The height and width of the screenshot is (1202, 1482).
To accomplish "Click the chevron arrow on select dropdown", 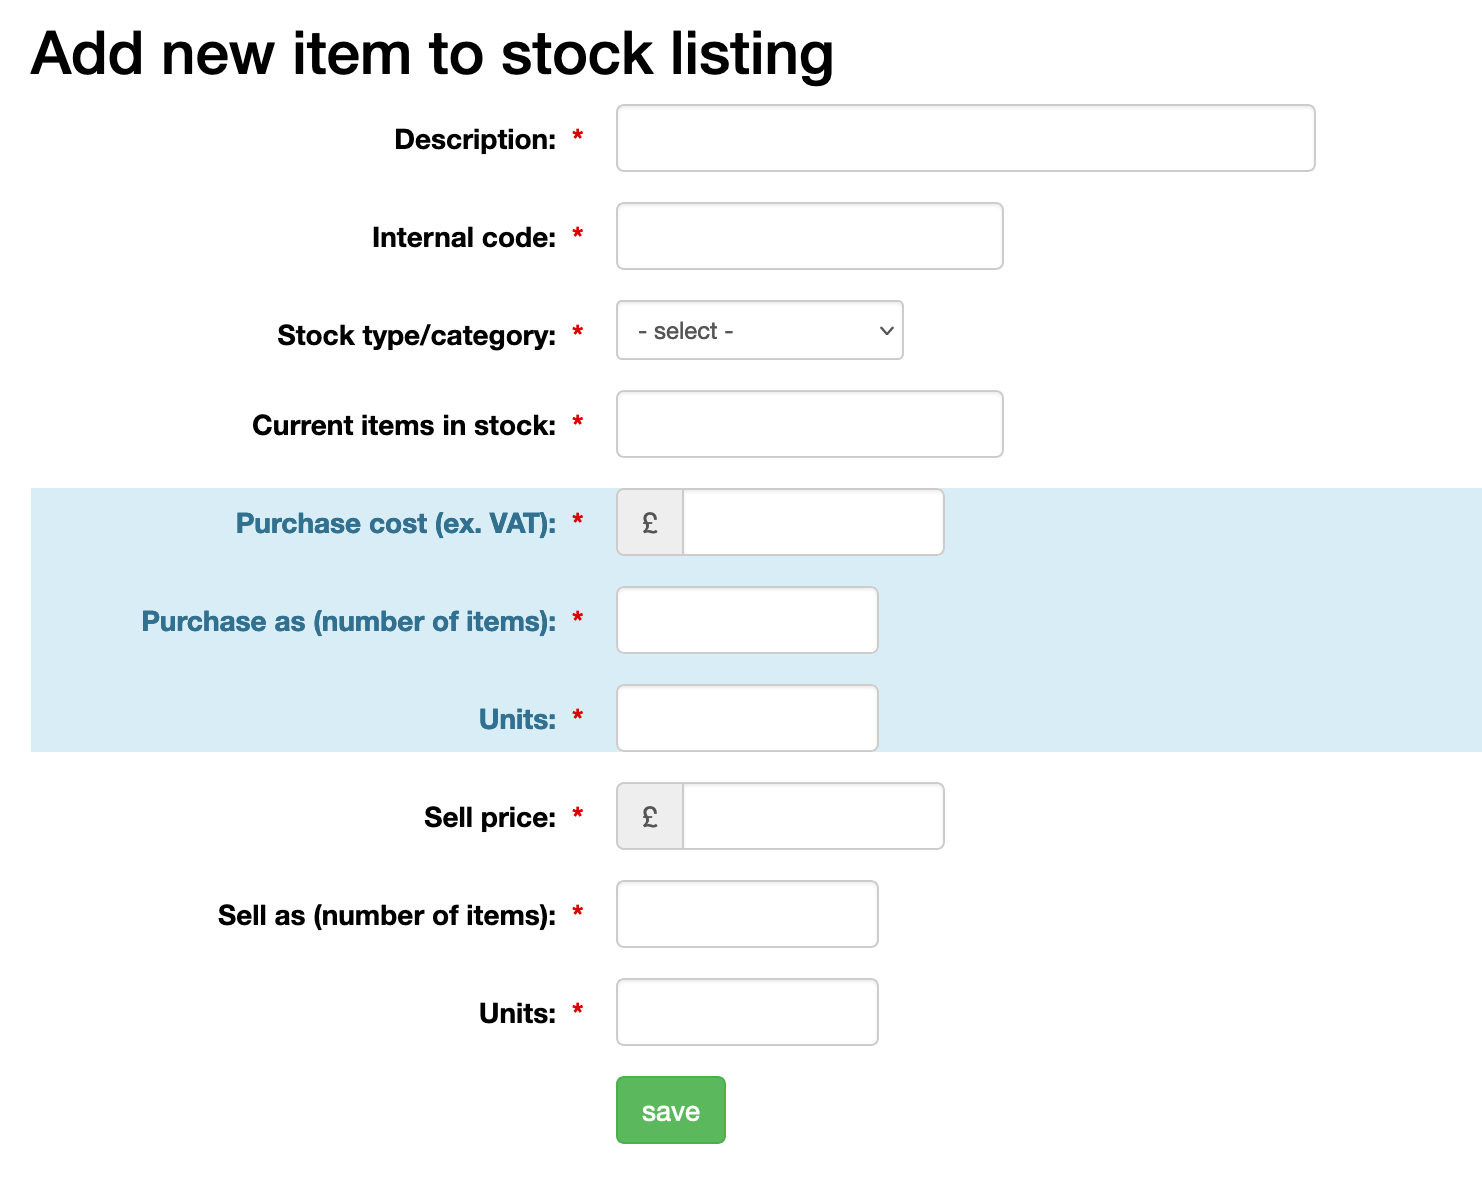I will coord(886,331).
